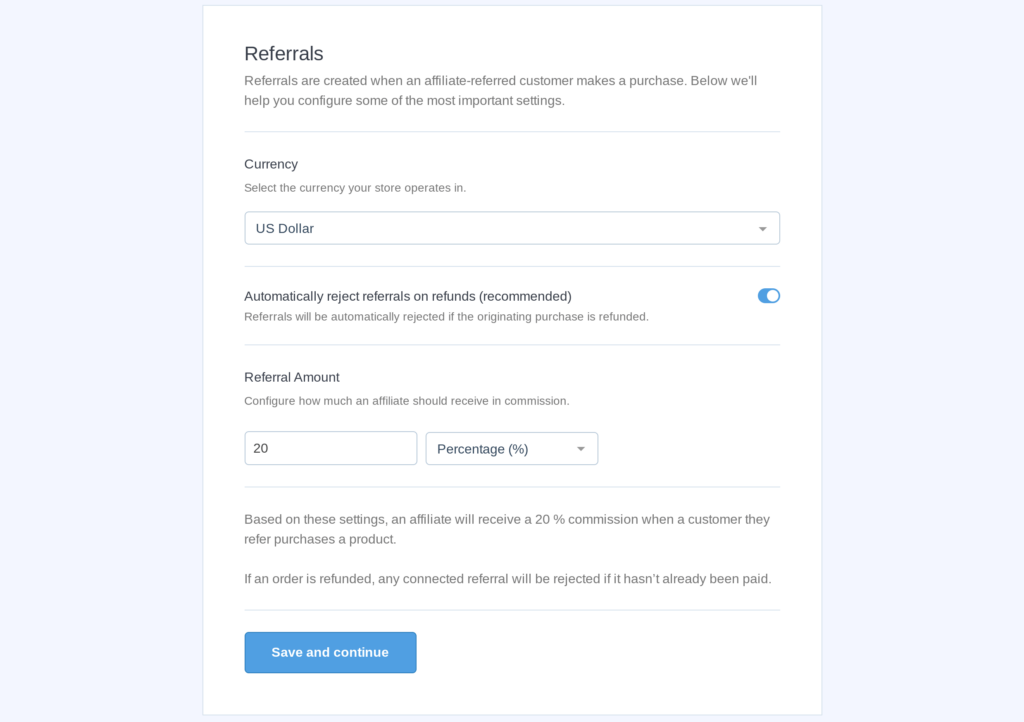Click the Automatically reject referrals on refunds label
The height and width of the screenshot is (722, 1024).
[x=408, y=296]
